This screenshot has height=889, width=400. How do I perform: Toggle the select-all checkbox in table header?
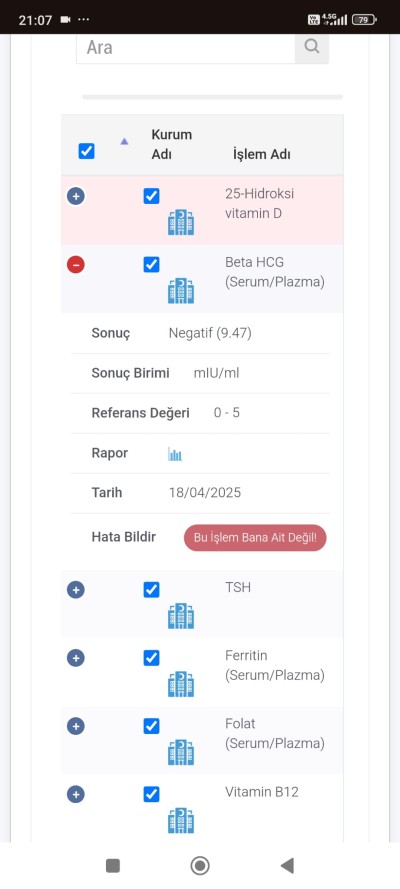pos(87,151)
